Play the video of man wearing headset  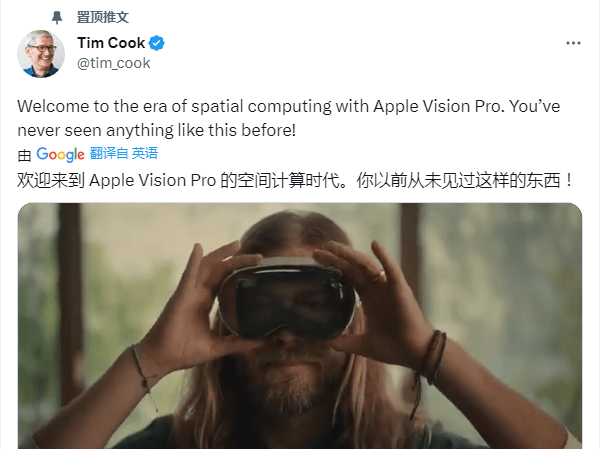(300, 326)
